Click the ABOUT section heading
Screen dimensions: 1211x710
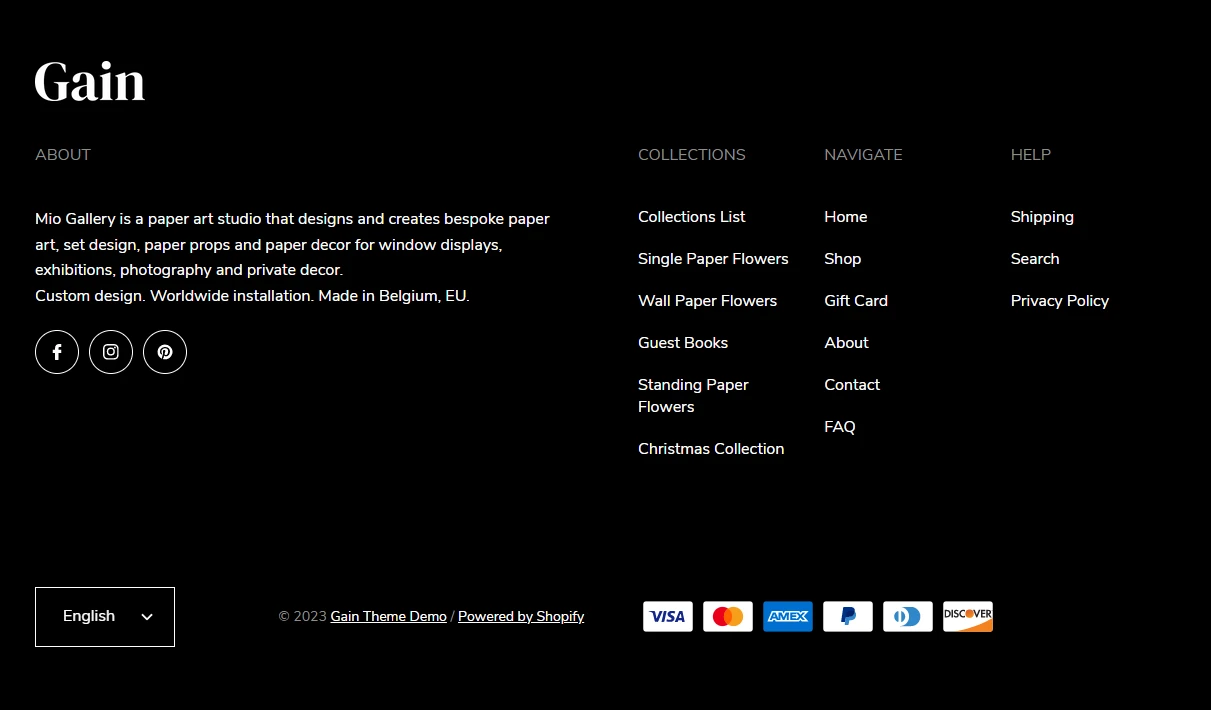(x=63, y=155)
